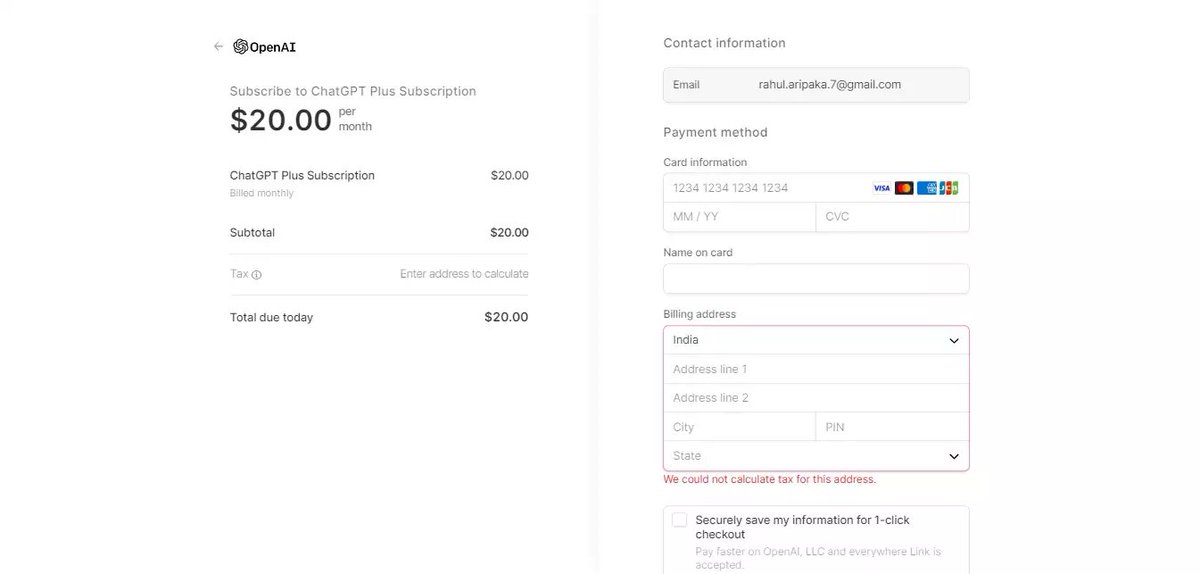Click the OpenAI logo
Image resolution: width=1200 pixels, height=574 pixels.
pos(265,46)
